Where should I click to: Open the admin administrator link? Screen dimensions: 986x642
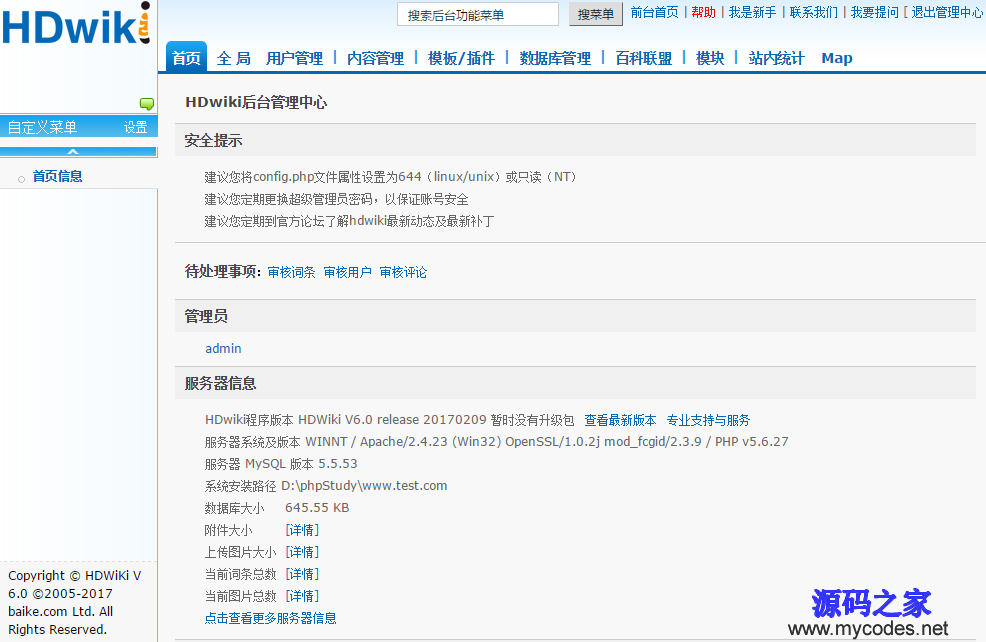click(223, 348)
